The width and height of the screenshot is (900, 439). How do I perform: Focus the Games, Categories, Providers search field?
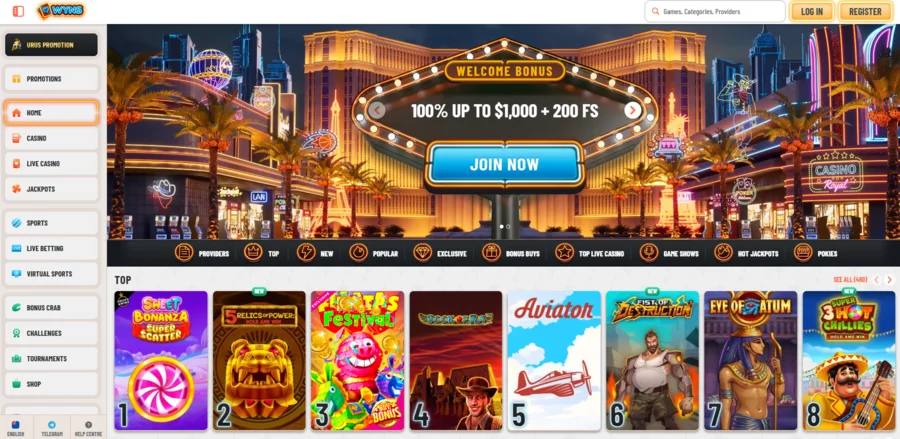pos(715,11)
